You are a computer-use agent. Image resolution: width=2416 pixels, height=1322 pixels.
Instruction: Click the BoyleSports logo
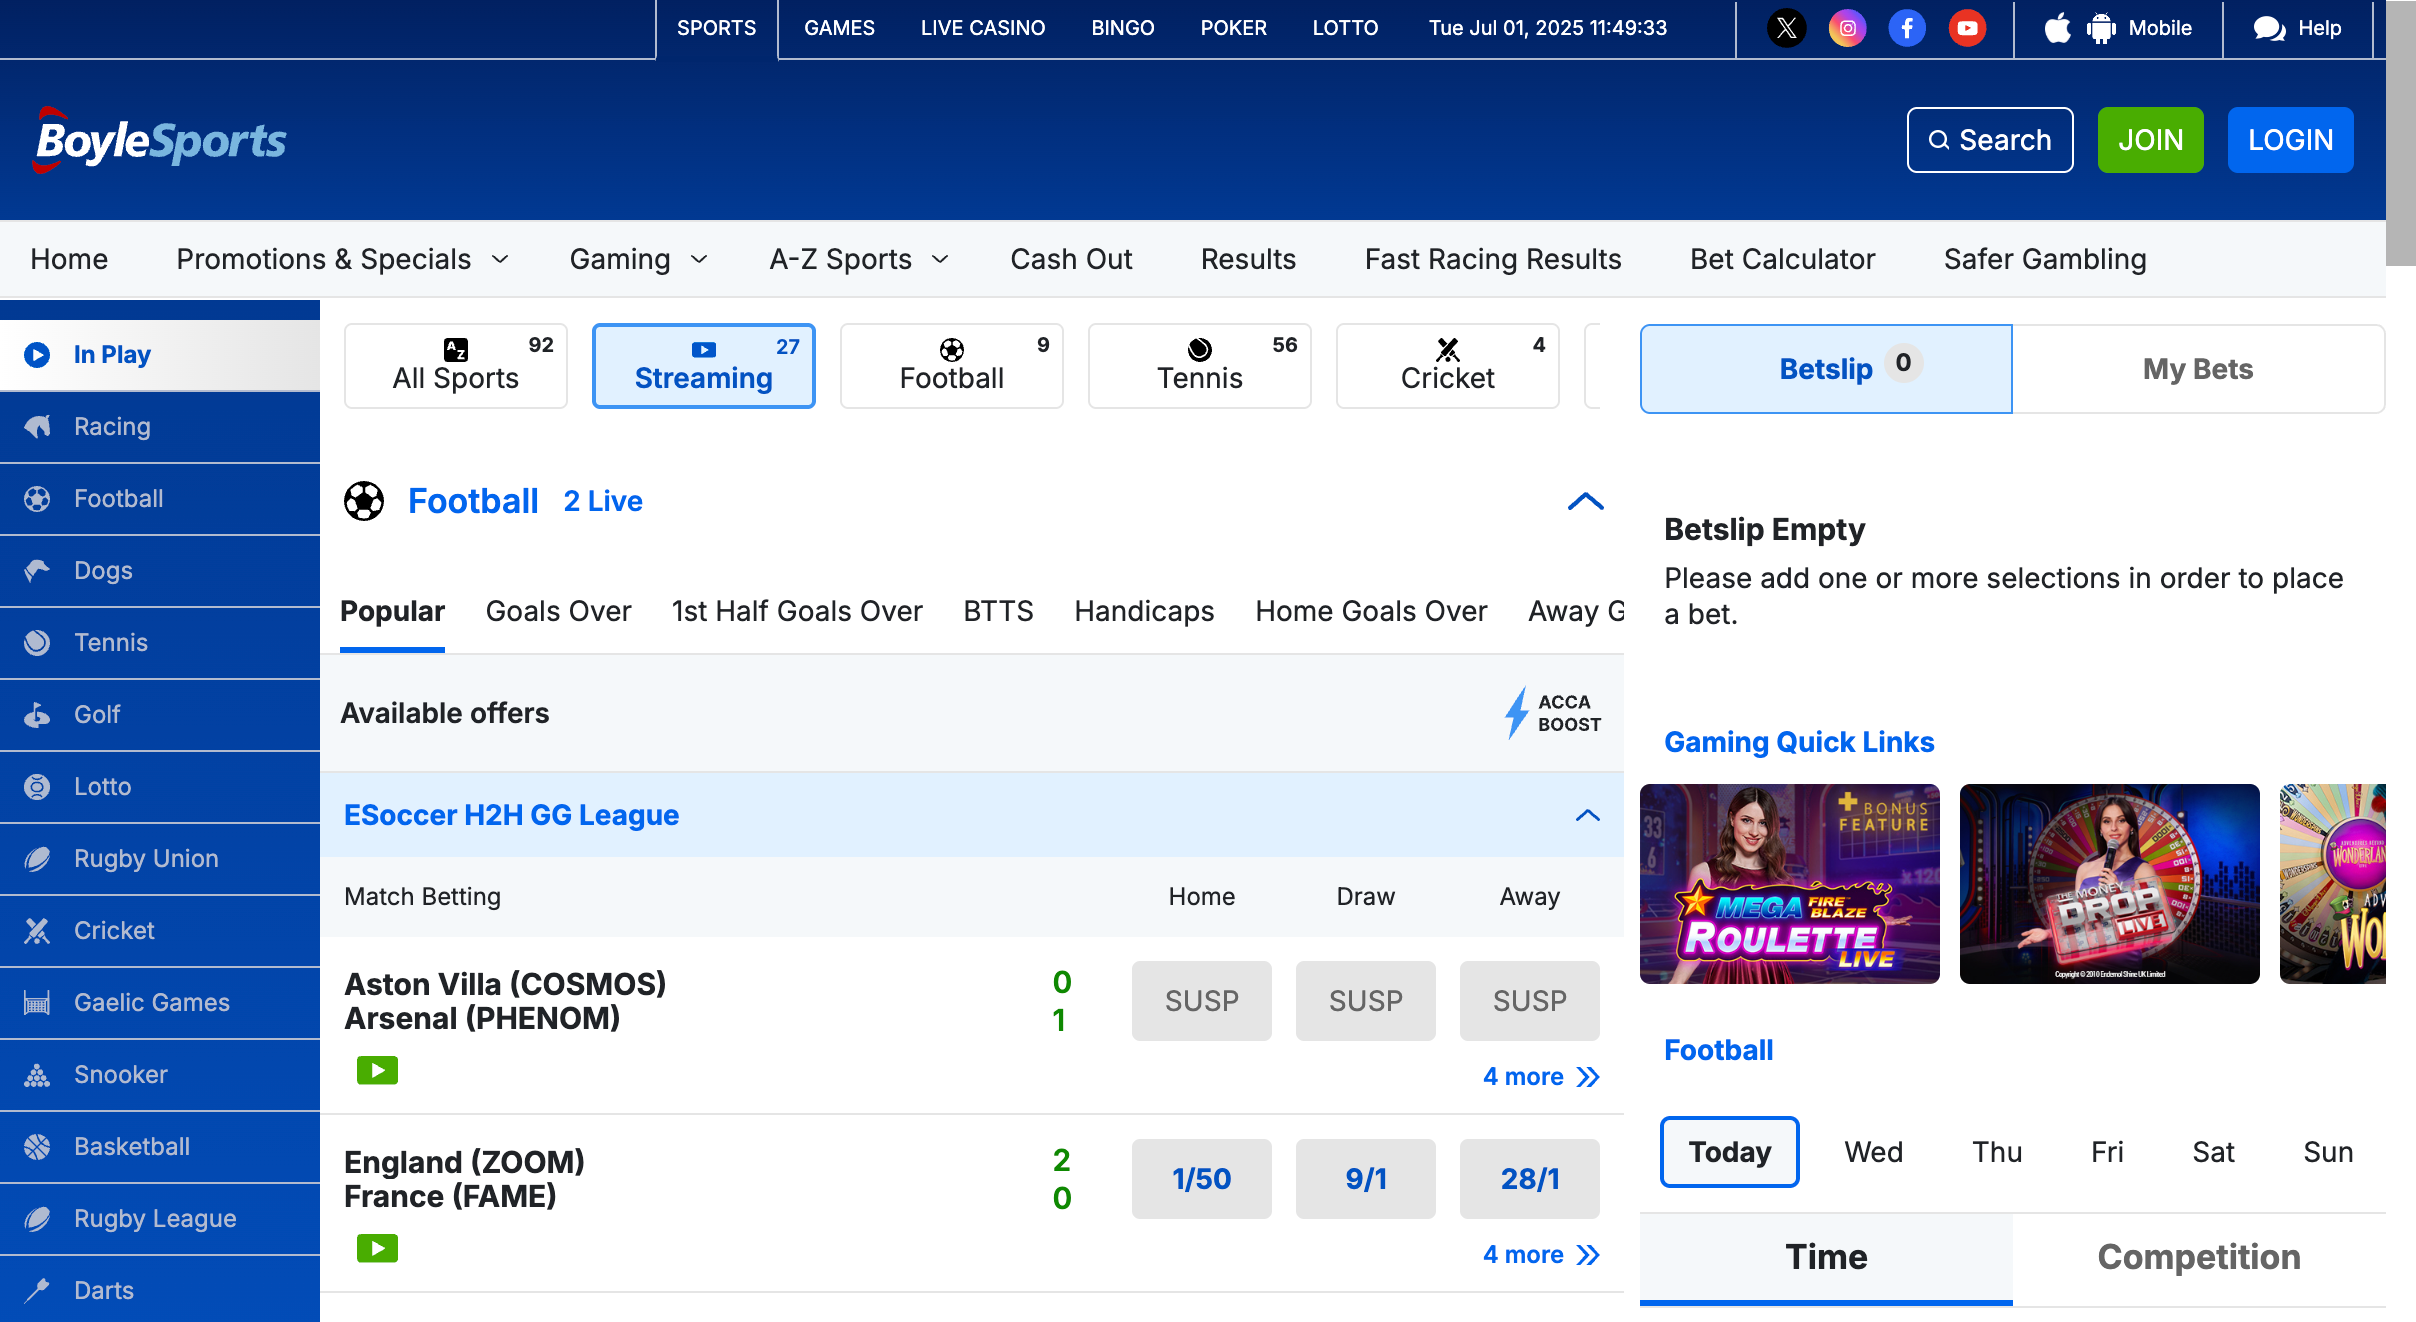click(x=160, y=140)
